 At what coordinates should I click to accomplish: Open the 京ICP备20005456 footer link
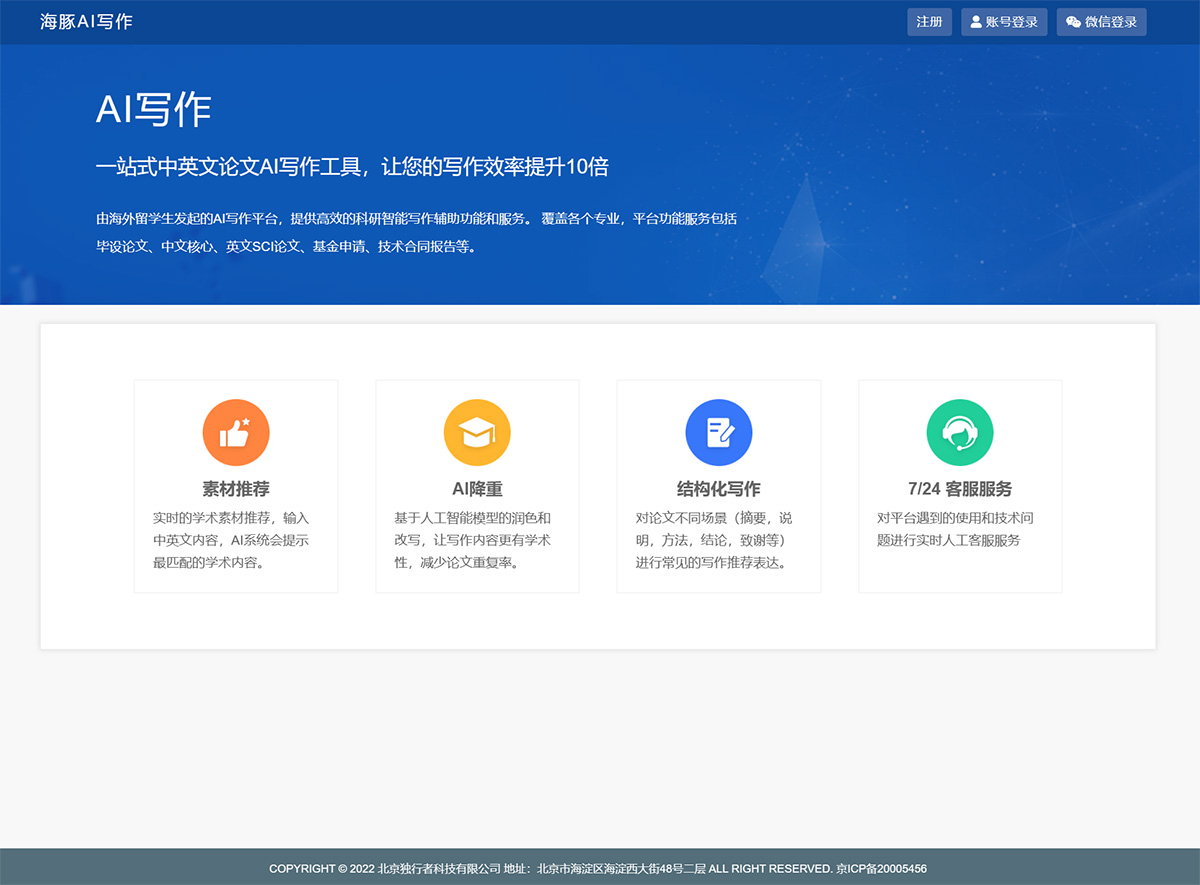click(x=881, y=868)
